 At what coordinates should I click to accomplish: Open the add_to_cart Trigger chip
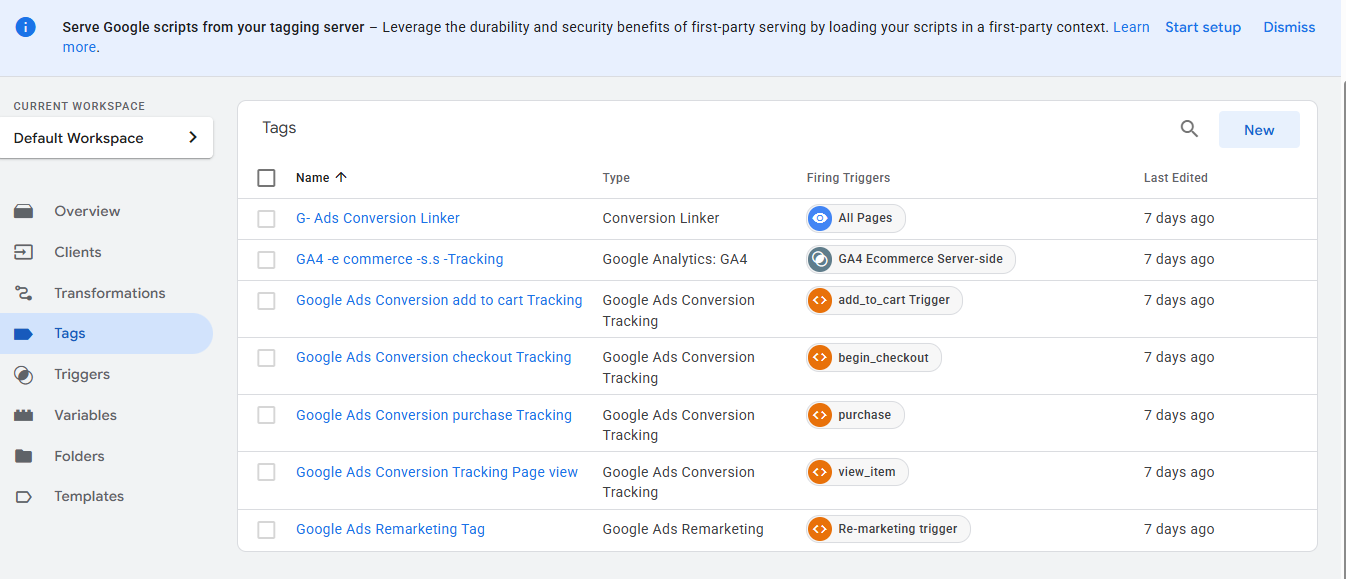pos(884,300)
